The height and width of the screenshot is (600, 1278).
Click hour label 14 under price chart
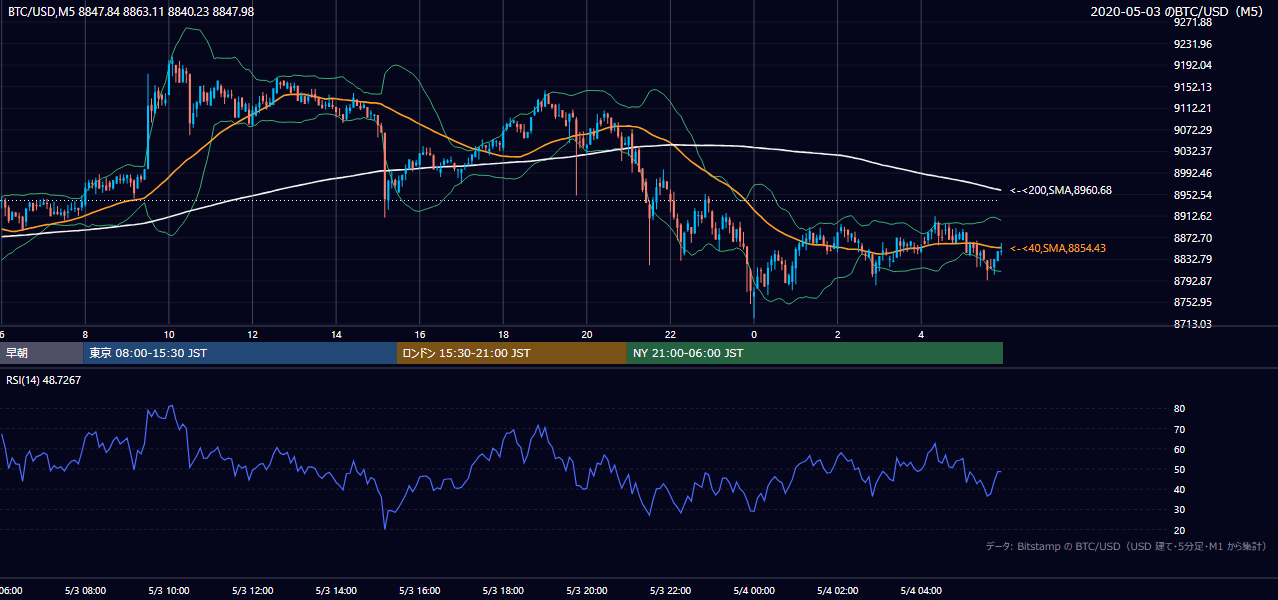click(336, 335)
